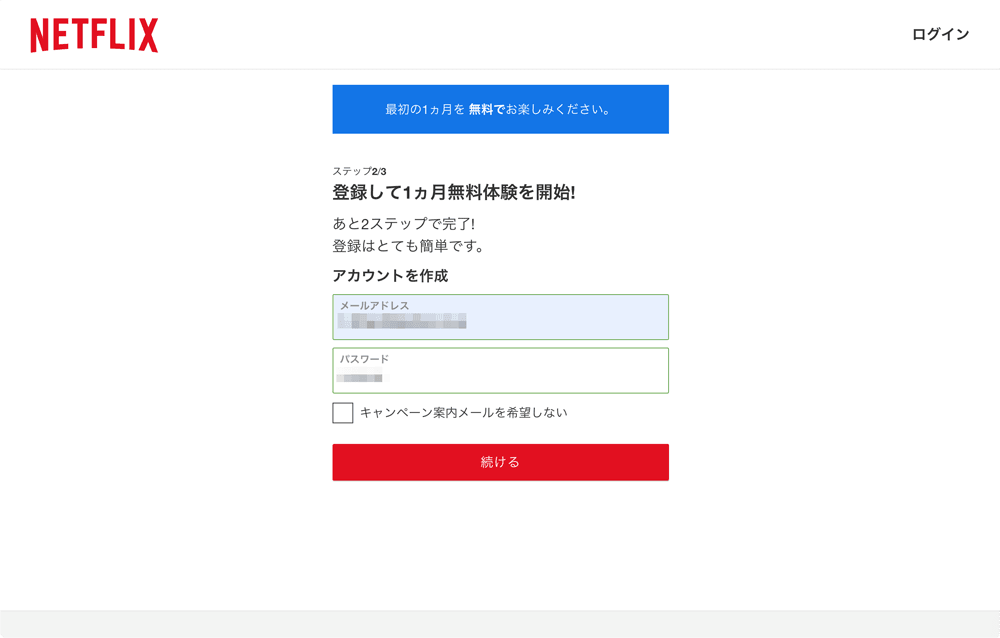This screenshot has width=1000, height=638.
Task: Click the アカウントを作成 section heading
Action: pyautogui.click(x=390, y=276)
